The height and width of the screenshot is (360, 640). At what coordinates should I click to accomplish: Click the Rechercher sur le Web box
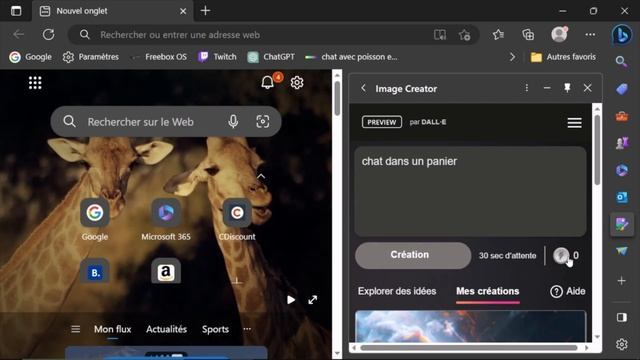click(166, 121)
